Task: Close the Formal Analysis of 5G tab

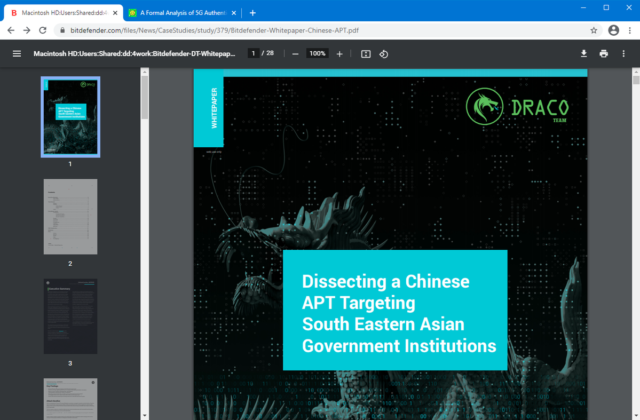Action: 233,13
